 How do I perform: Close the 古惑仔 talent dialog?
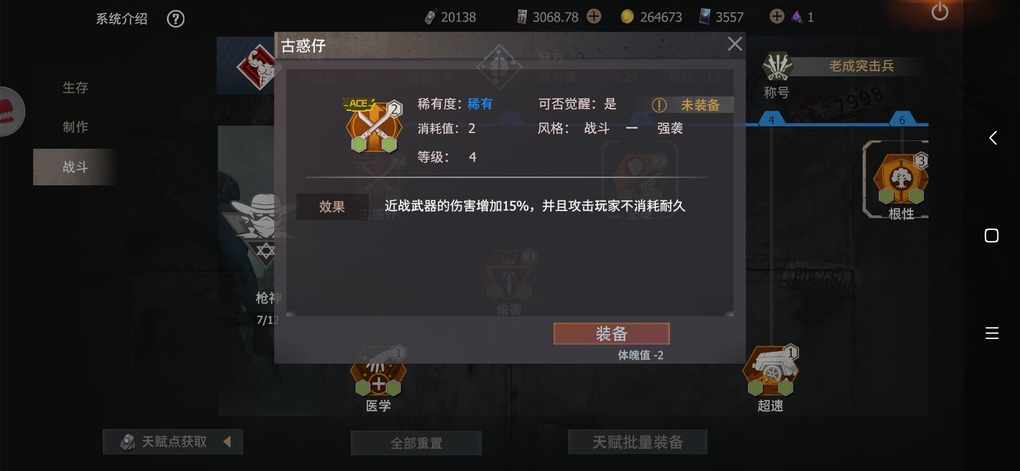735,44
